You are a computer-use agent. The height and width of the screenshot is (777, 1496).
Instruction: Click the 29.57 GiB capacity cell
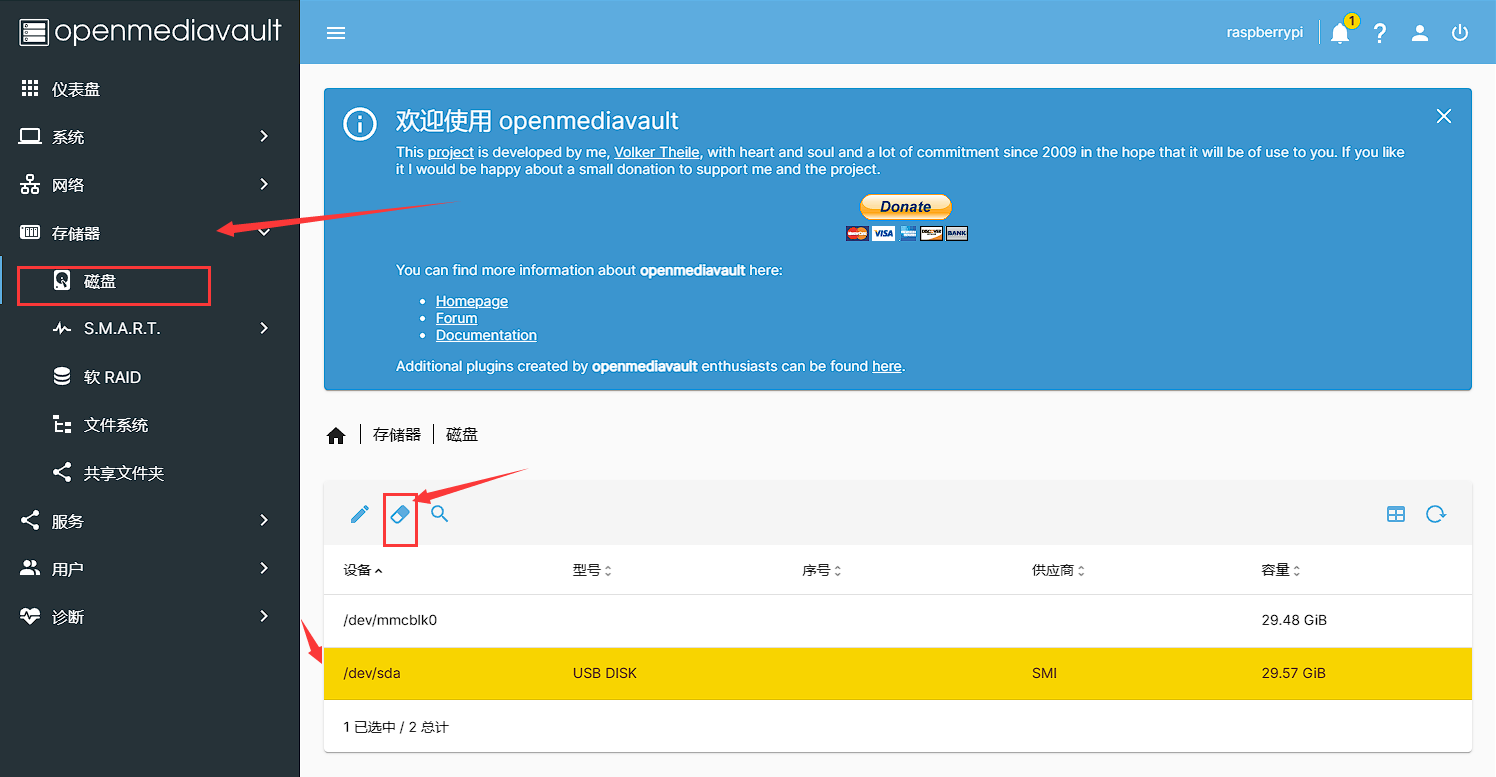tap(1294, 673)
